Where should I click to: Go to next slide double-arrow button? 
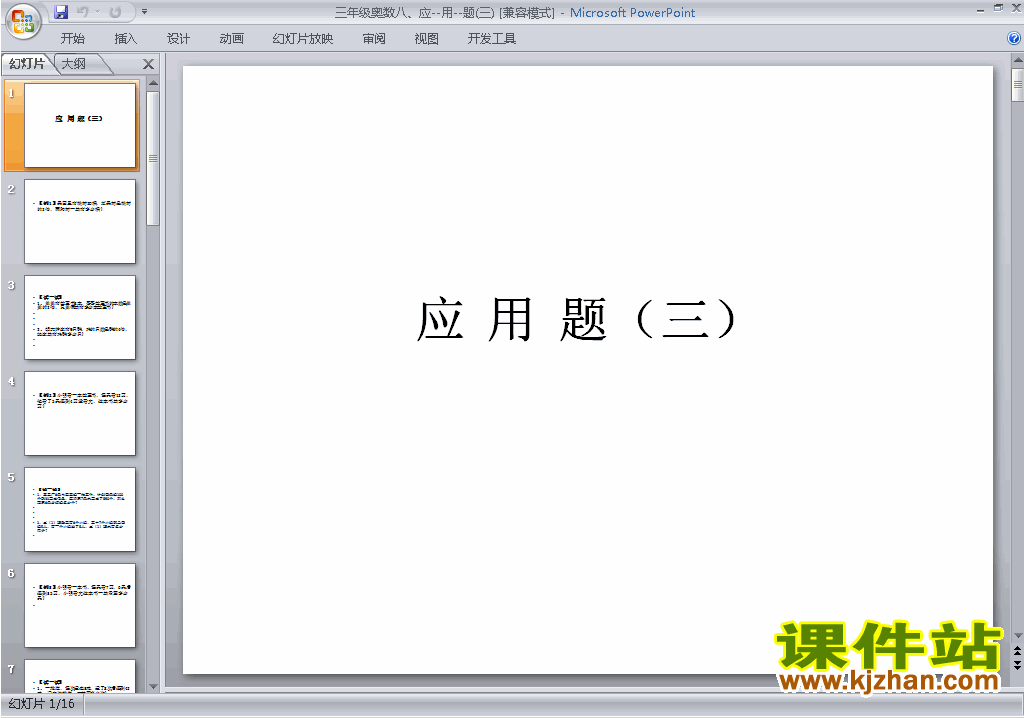[1017, 664]
